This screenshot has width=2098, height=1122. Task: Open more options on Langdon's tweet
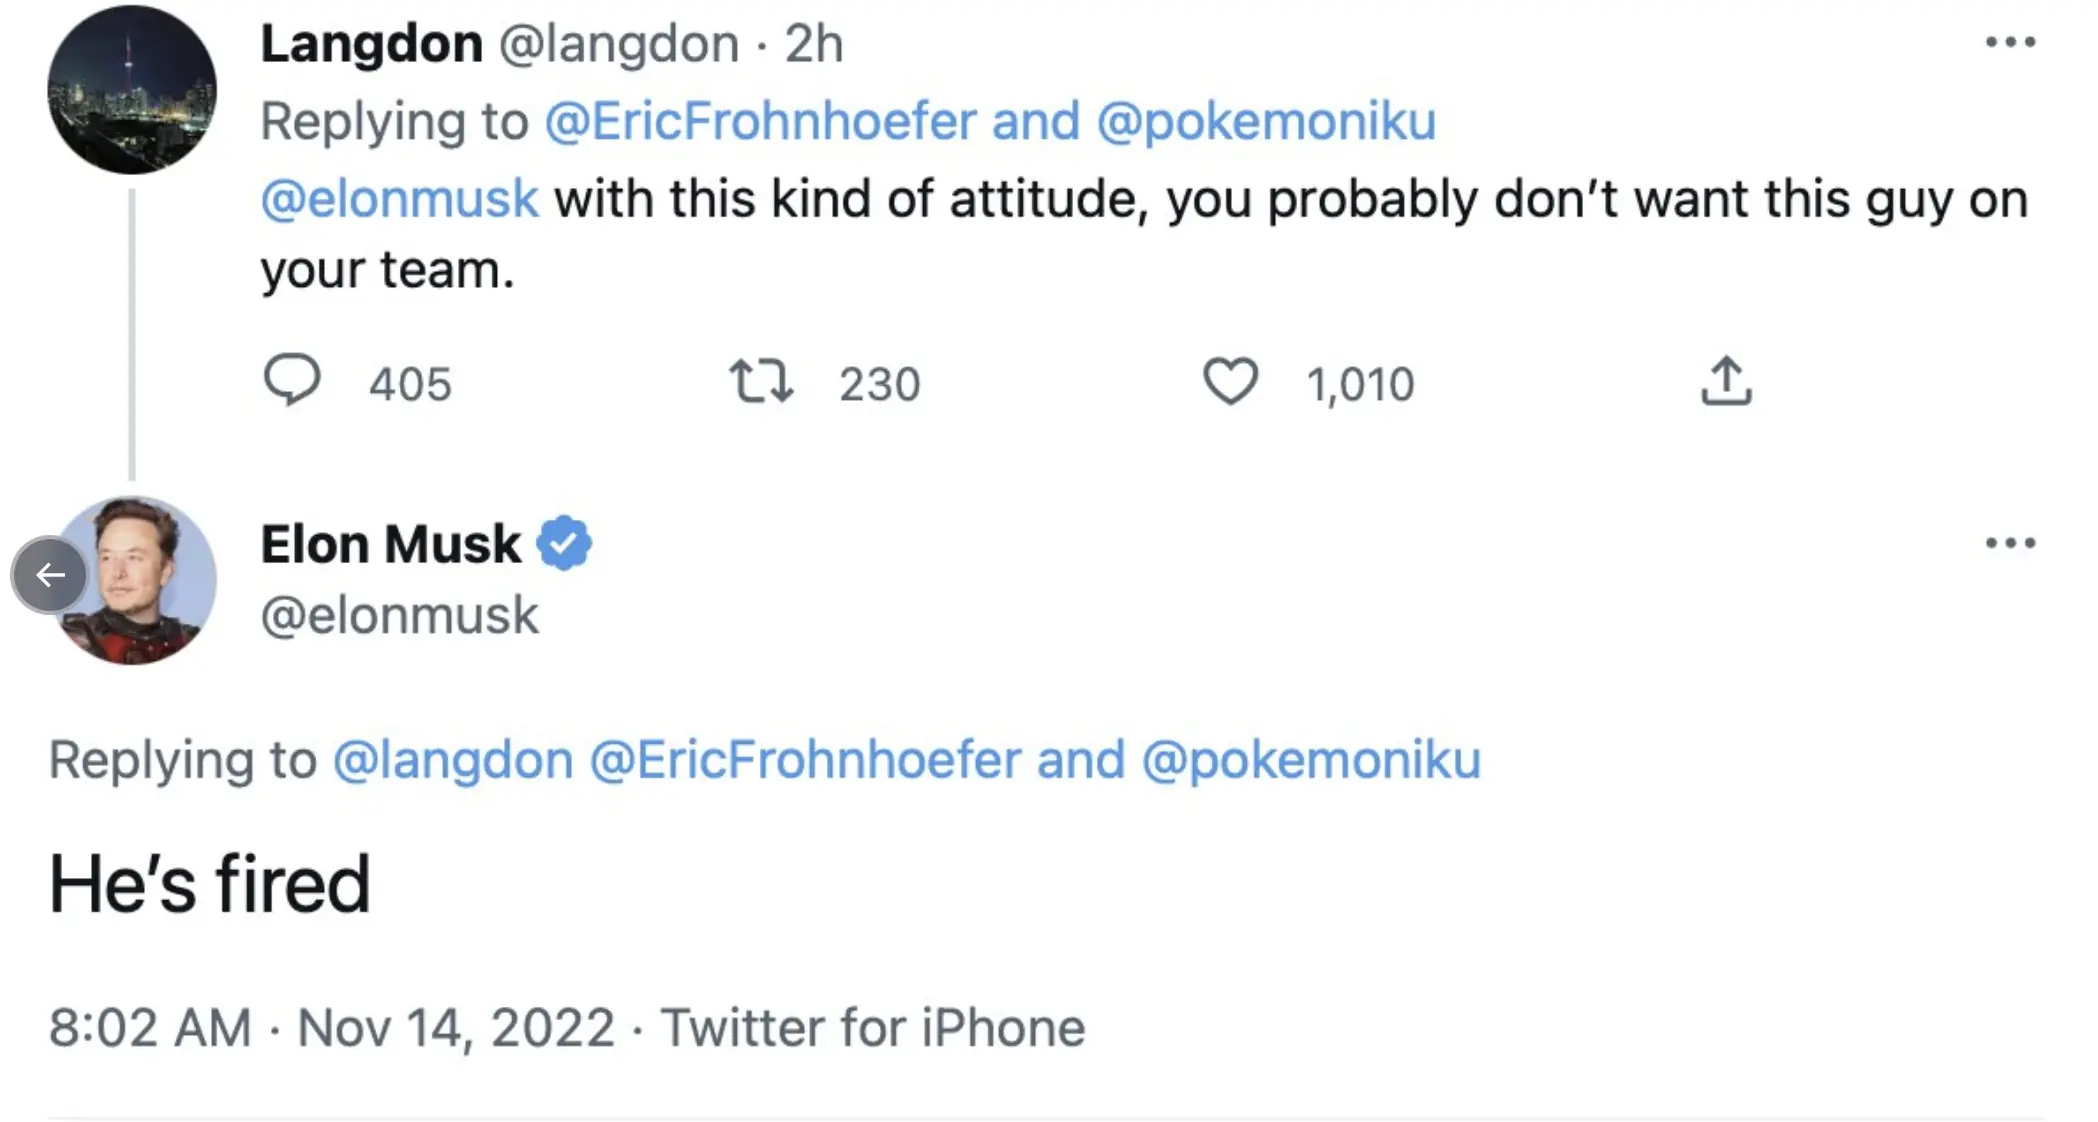(x=2010, y=42)
